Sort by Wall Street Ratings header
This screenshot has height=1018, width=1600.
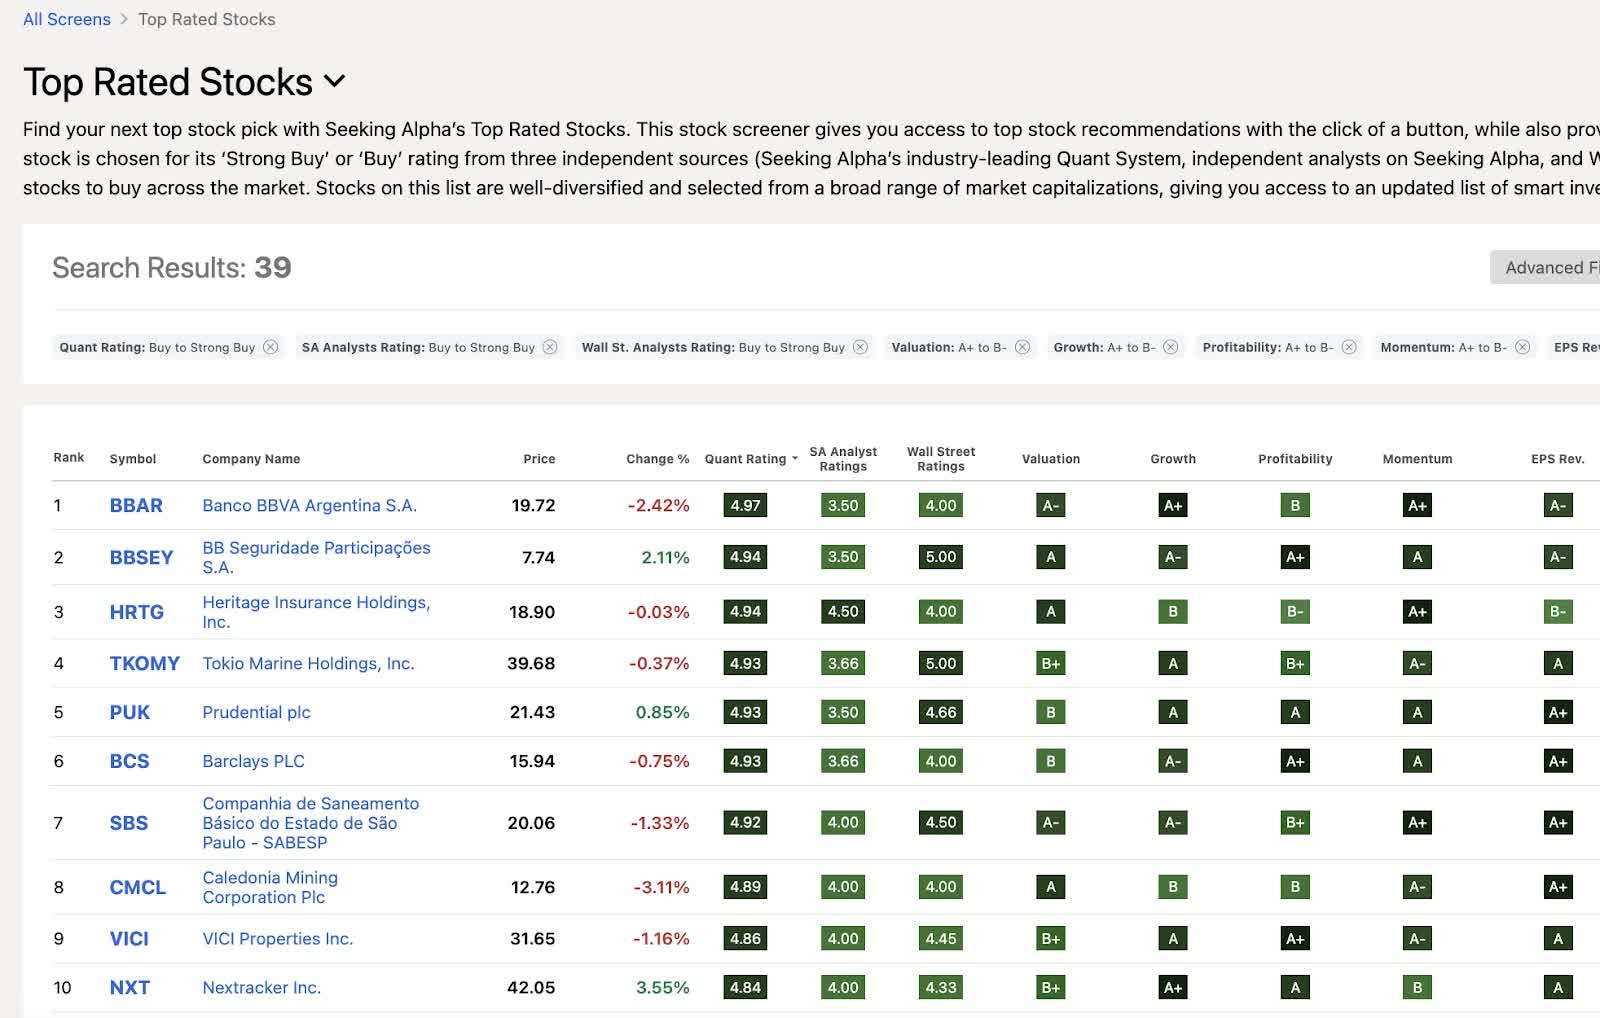941,459
